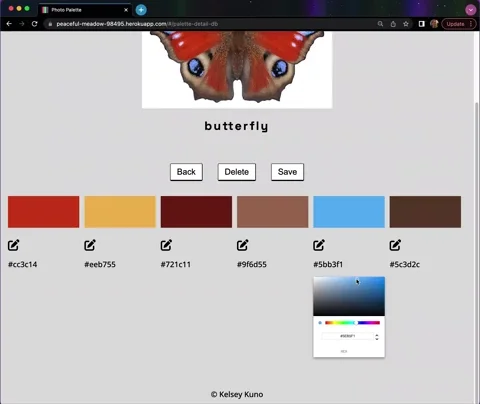This screenshot has height=404, width=480.
Task: Click the dark red #721c11 swatch
Action: [196, 212]
